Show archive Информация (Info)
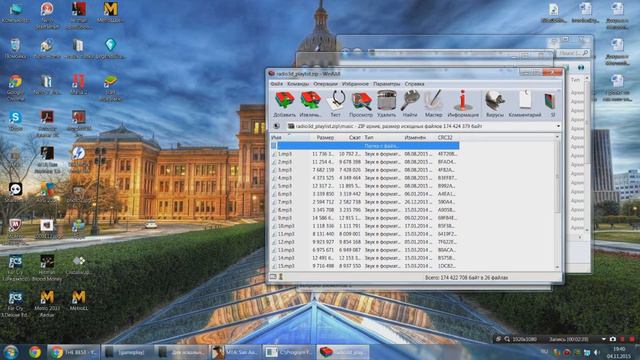 (x=463, y=104)
